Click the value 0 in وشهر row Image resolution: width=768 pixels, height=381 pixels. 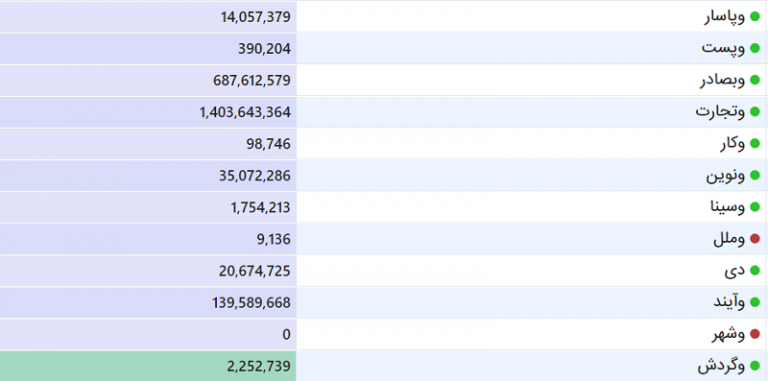(287, 334)
